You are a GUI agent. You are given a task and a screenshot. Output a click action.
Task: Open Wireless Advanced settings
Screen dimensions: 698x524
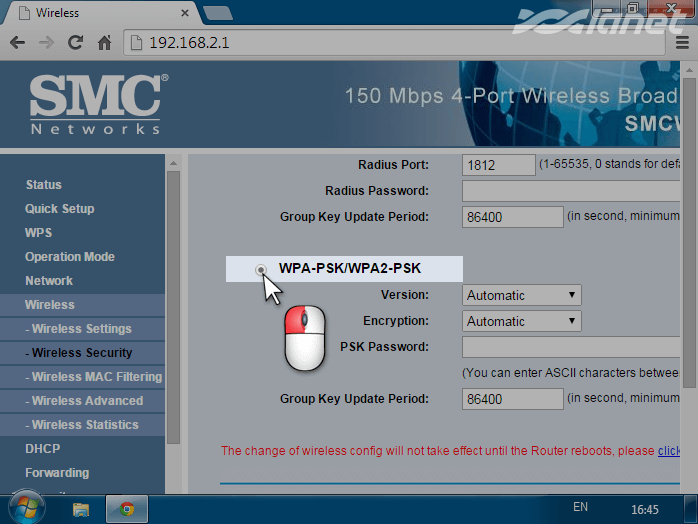coord(84,401)
